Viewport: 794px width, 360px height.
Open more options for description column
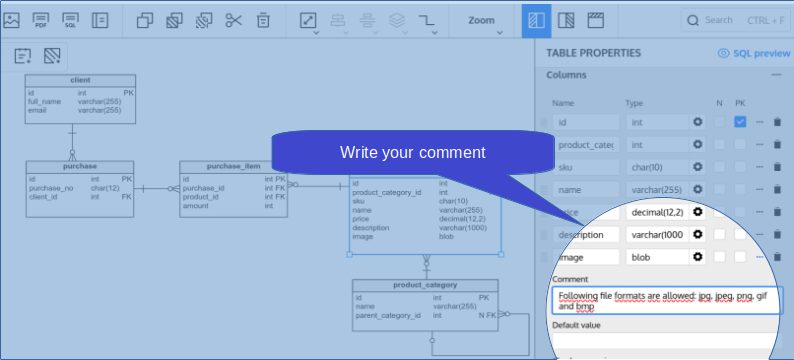[760, 234]
